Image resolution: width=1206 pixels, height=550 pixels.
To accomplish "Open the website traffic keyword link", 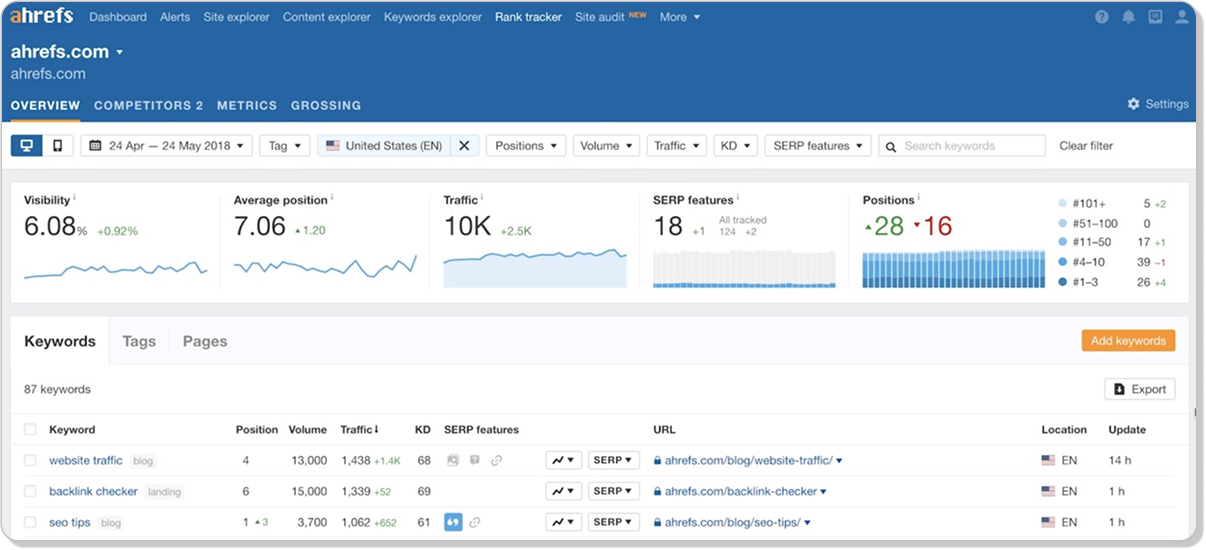I will click(86, 461).
